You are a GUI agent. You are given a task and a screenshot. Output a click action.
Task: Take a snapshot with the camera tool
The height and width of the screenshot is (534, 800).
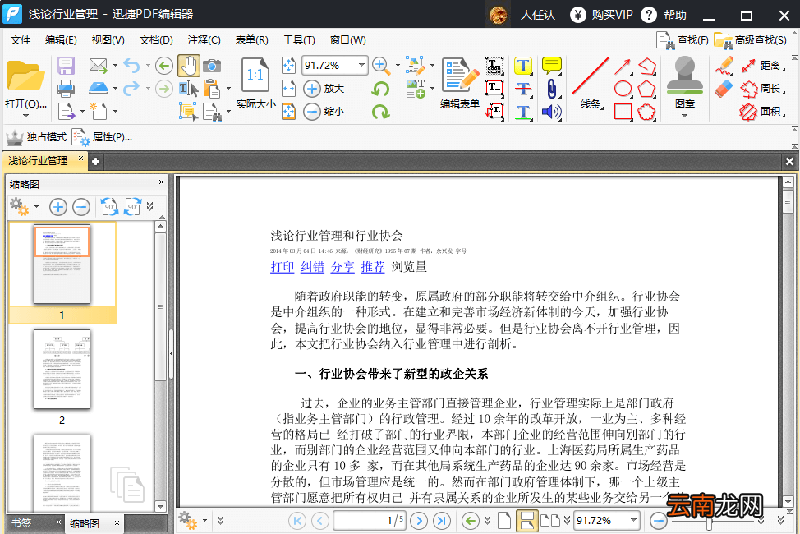212,66
